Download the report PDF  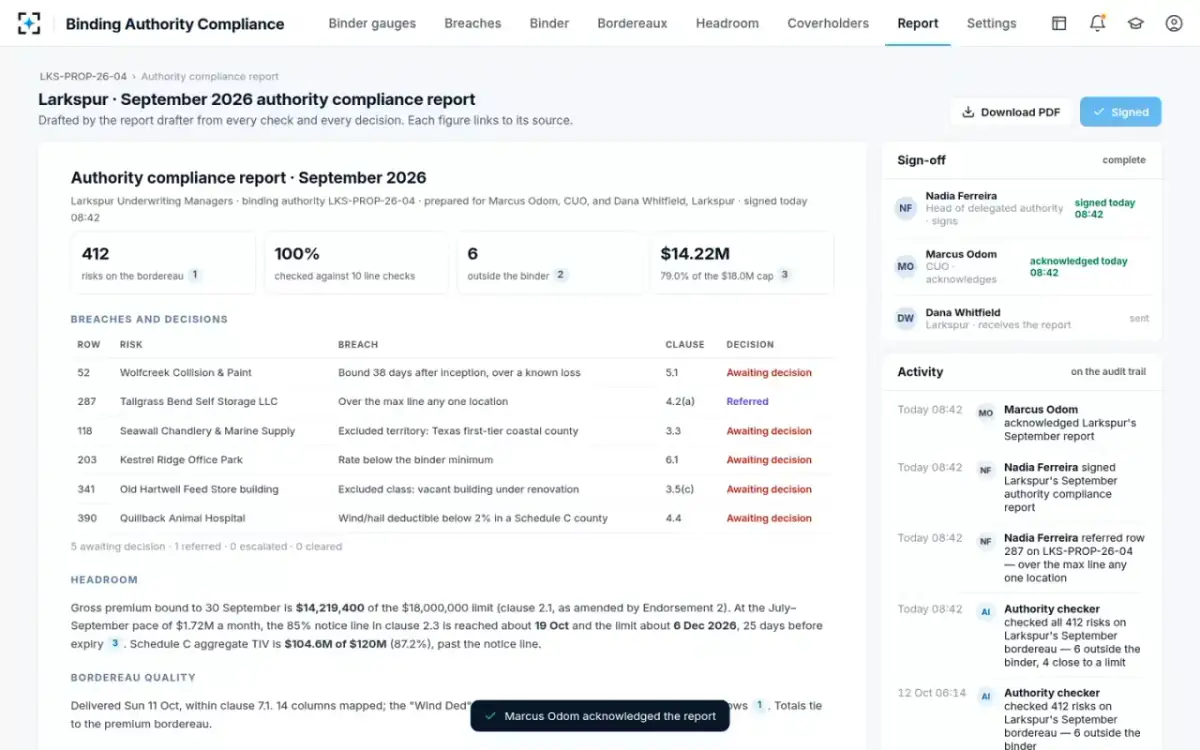1011,112
